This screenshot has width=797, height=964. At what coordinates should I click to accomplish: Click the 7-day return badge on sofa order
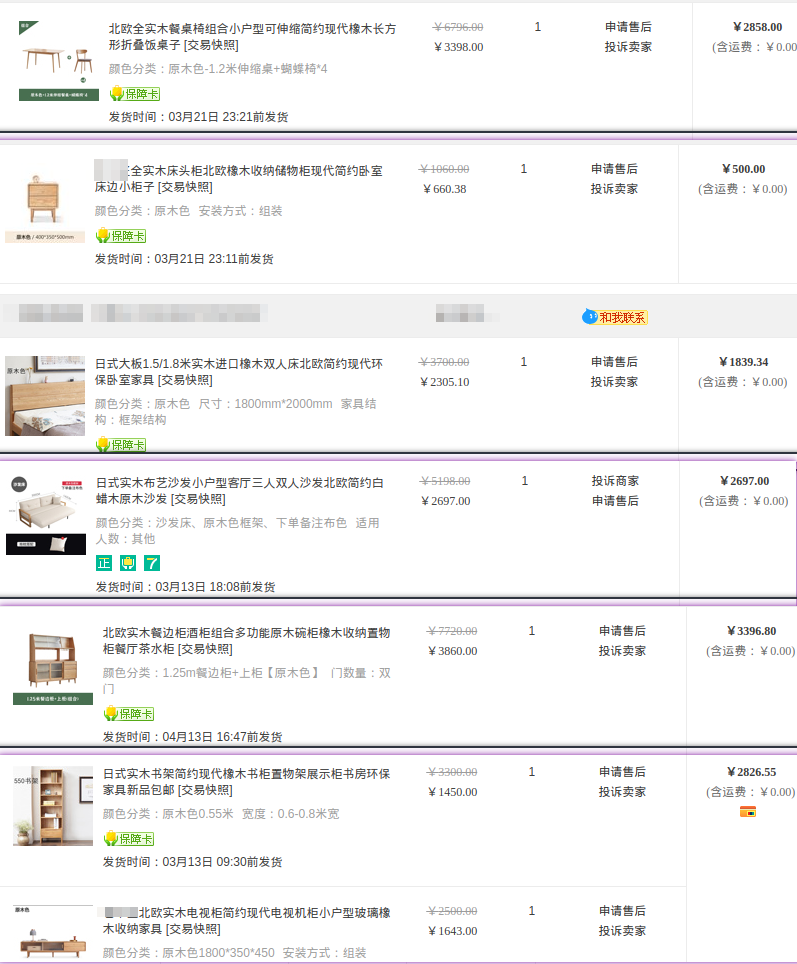tap(152, 563)
